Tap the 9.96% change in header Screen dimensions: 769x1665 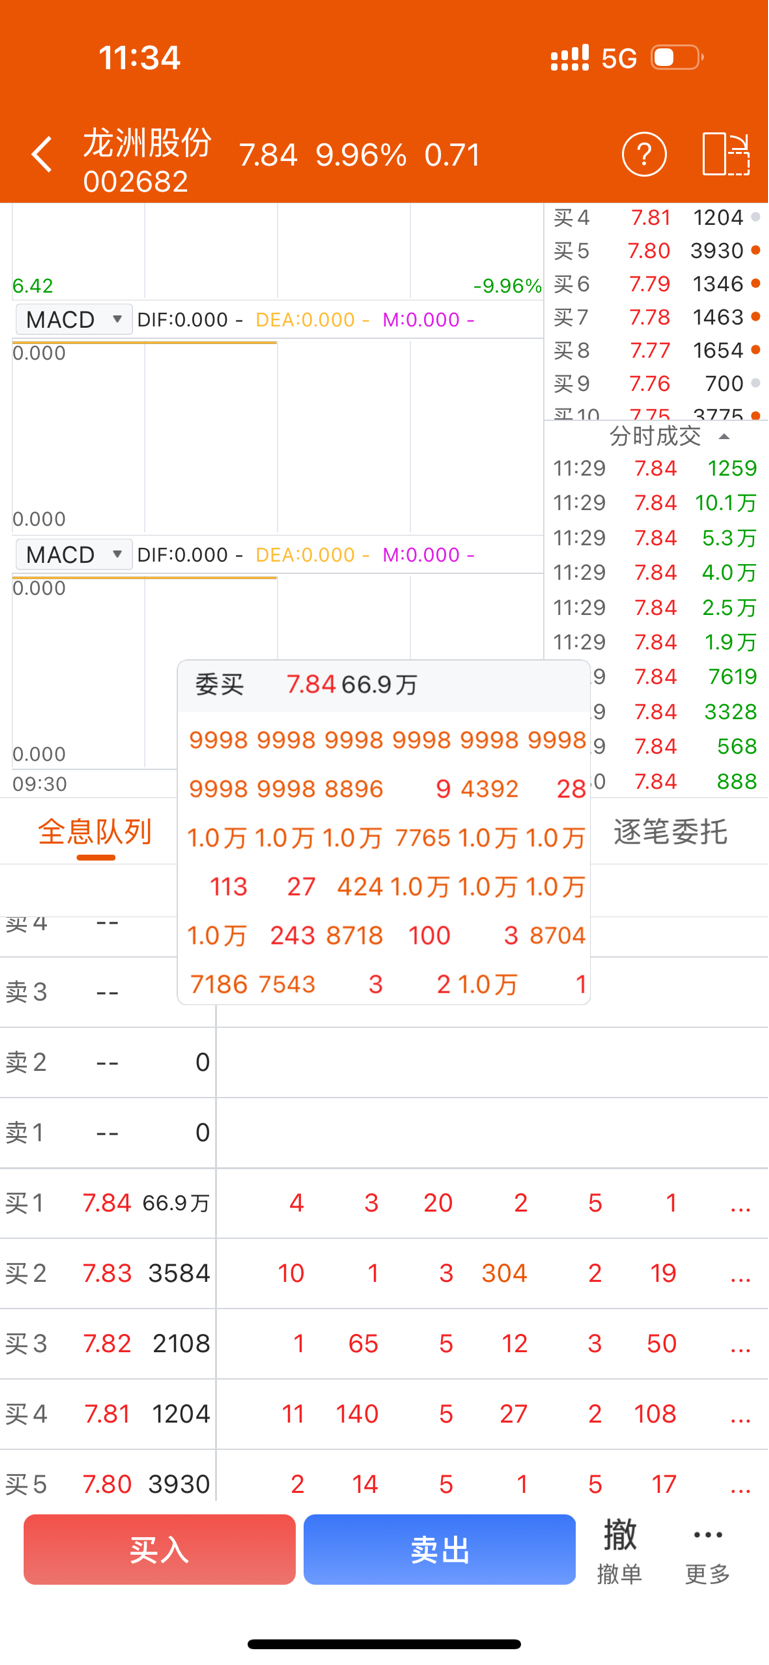coord(361,155)
